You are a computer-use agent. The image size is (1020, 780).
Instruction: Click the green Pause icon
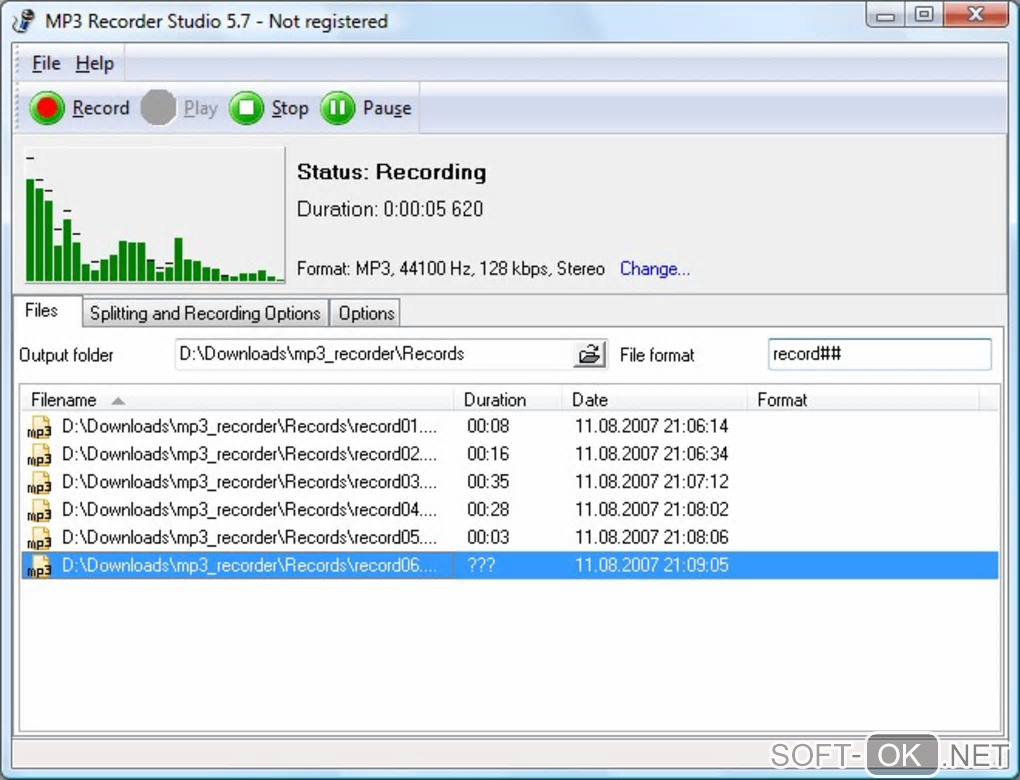tap(338, 107)
